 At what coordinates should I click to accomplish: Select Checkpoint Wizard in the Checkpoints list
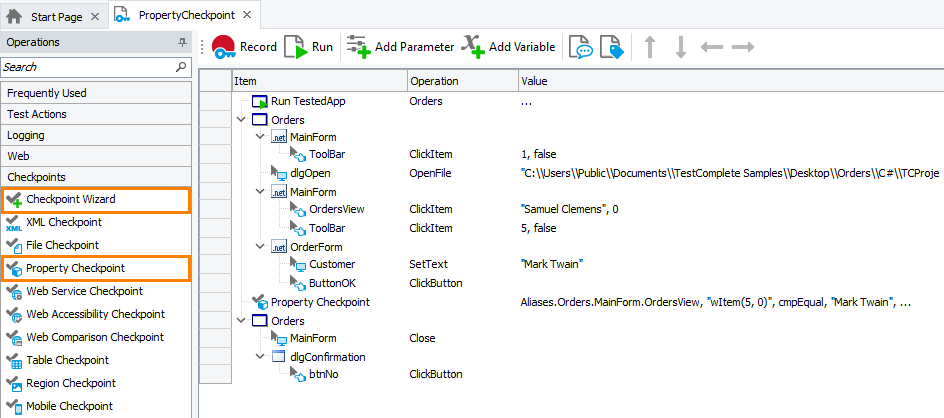pos(71,199)
